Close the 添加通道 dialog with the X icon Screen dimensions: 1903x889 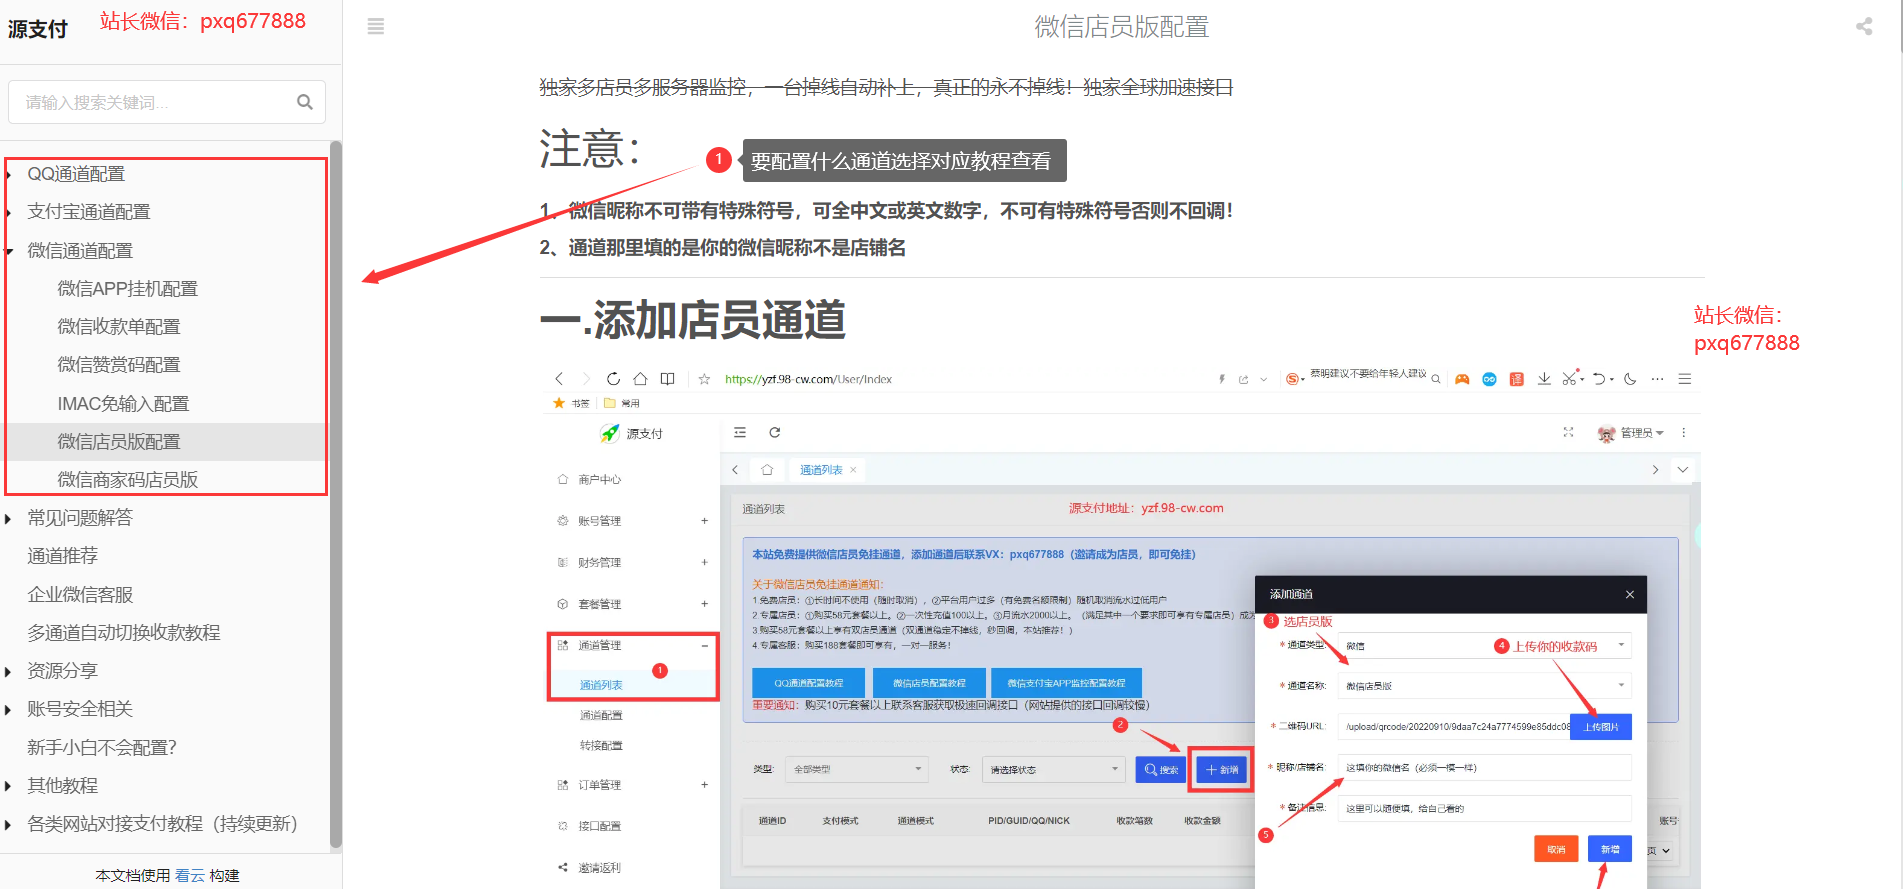tap(1630, 594)
